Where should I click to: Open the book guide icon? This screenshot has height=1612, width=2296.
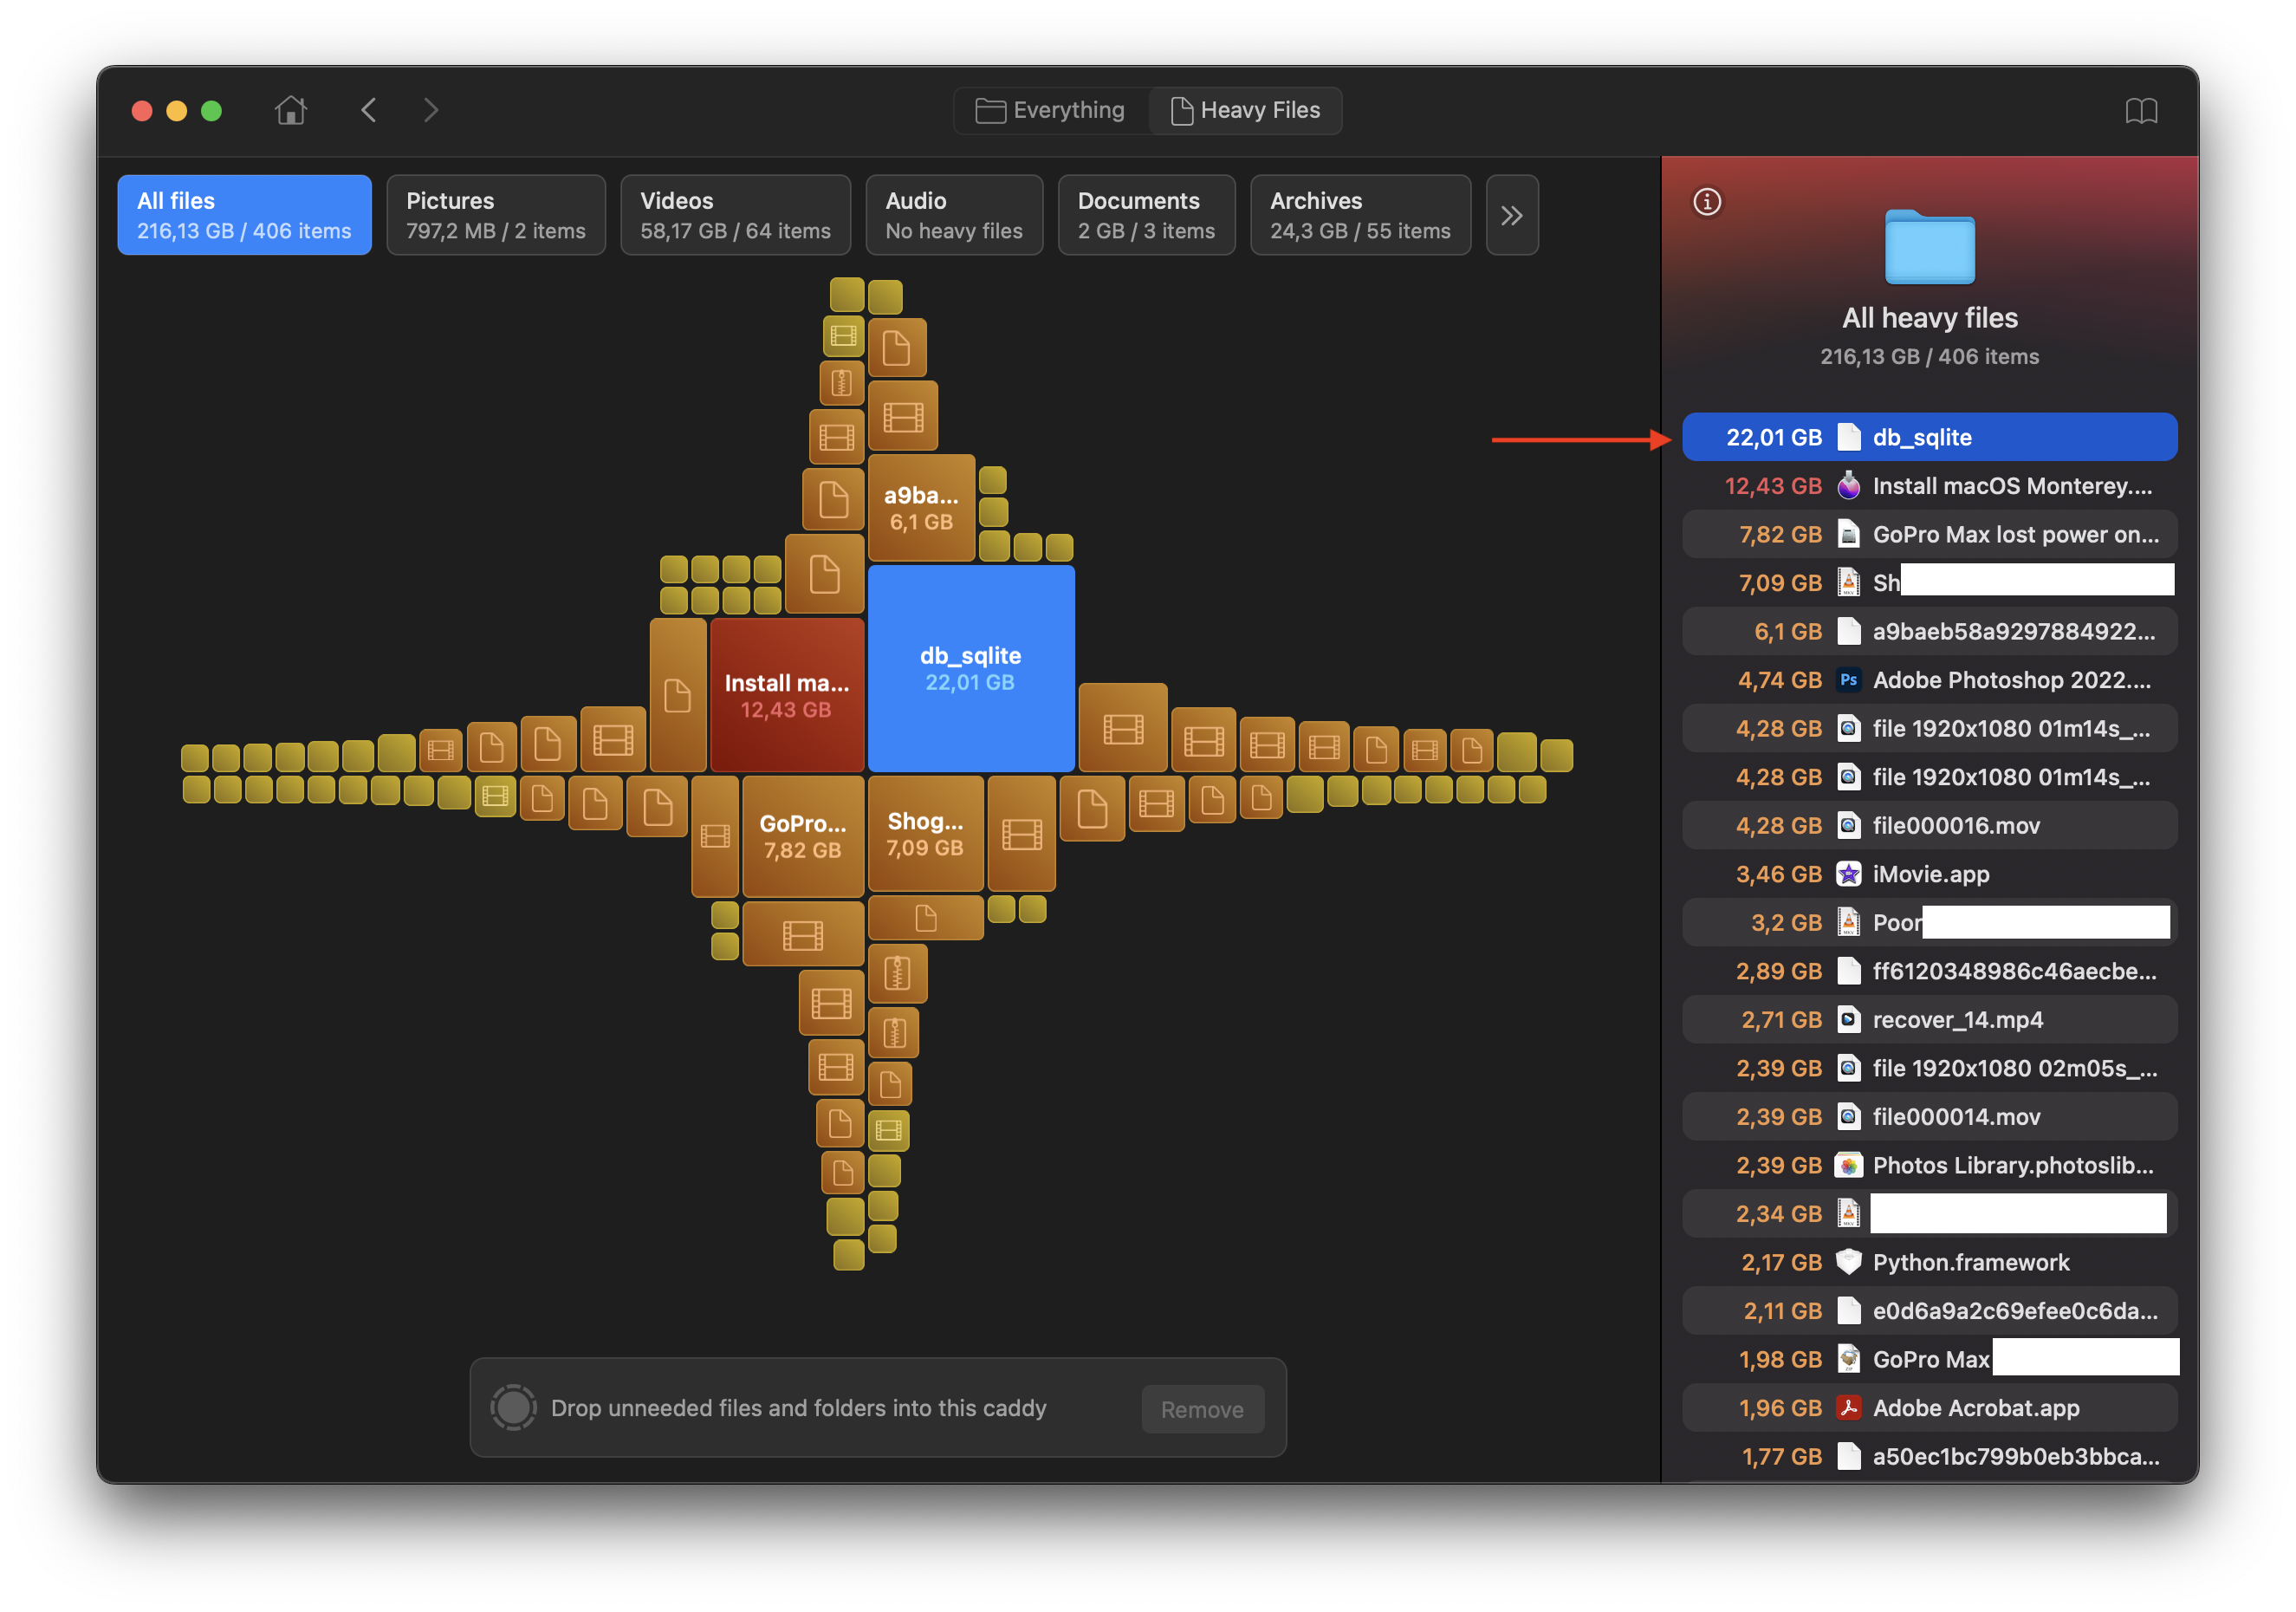pos(2140,111)
